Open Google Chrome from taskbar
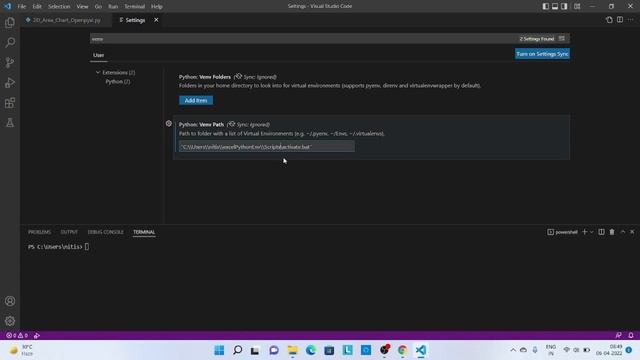Viewport: 640px width, 360px height. pyautogui.click(x=402, y=350)
